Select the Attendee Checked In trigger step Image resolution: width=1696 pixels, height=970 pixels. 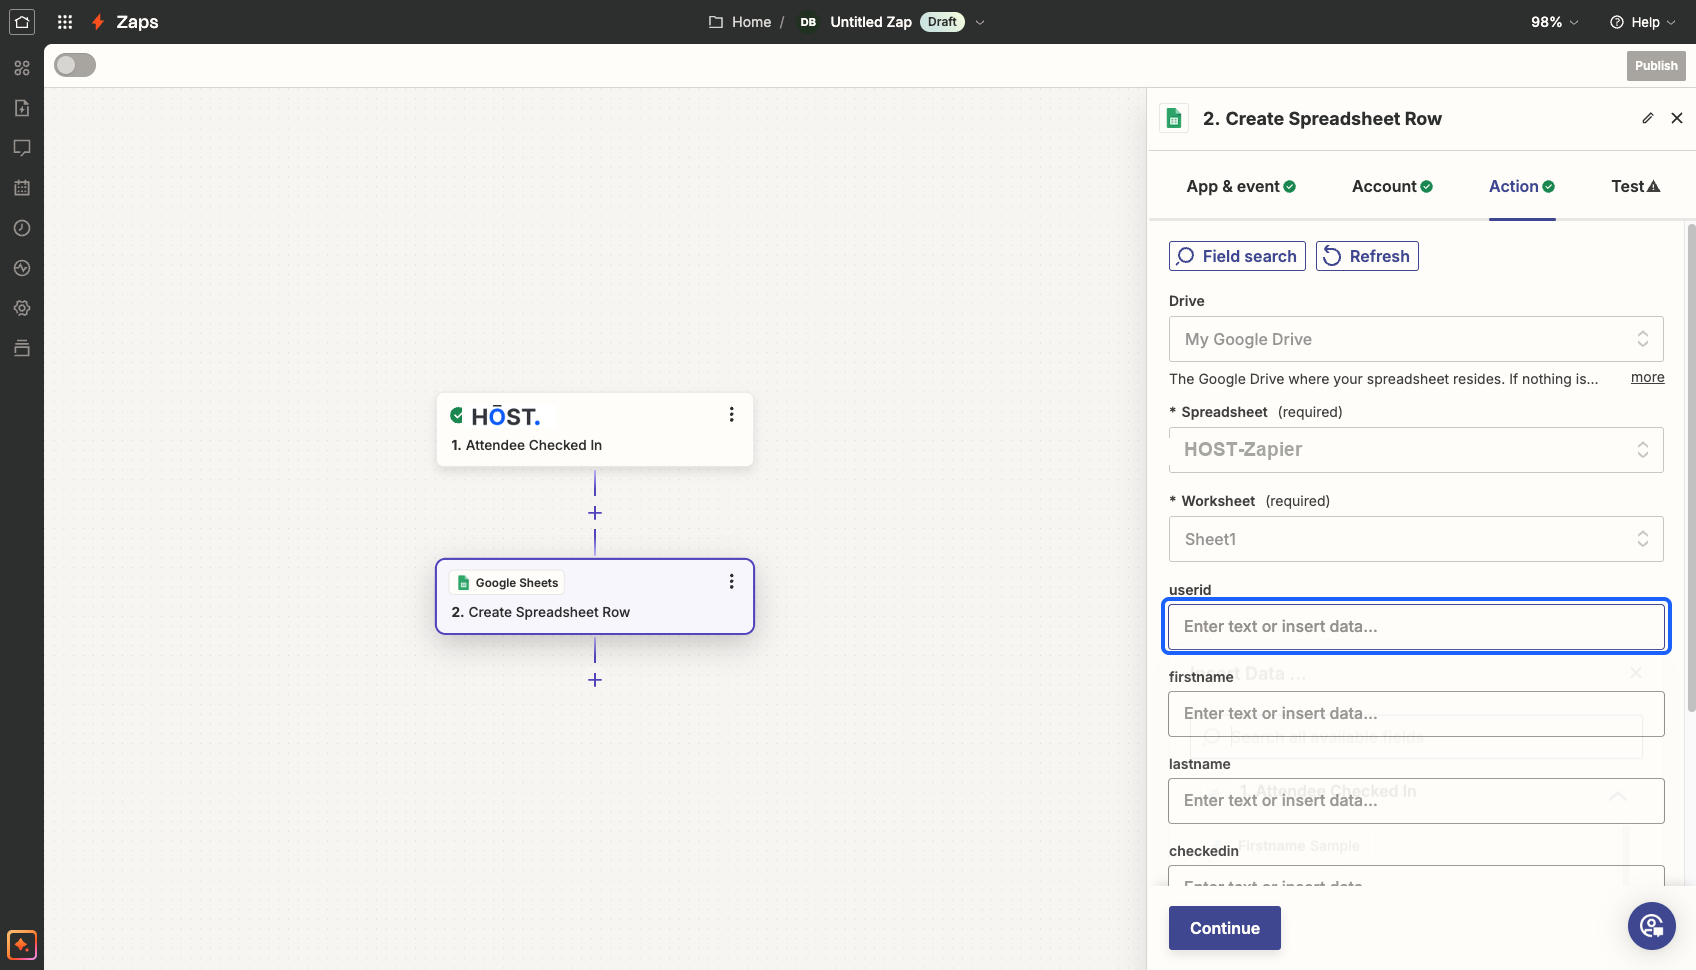tap(595, 429)
